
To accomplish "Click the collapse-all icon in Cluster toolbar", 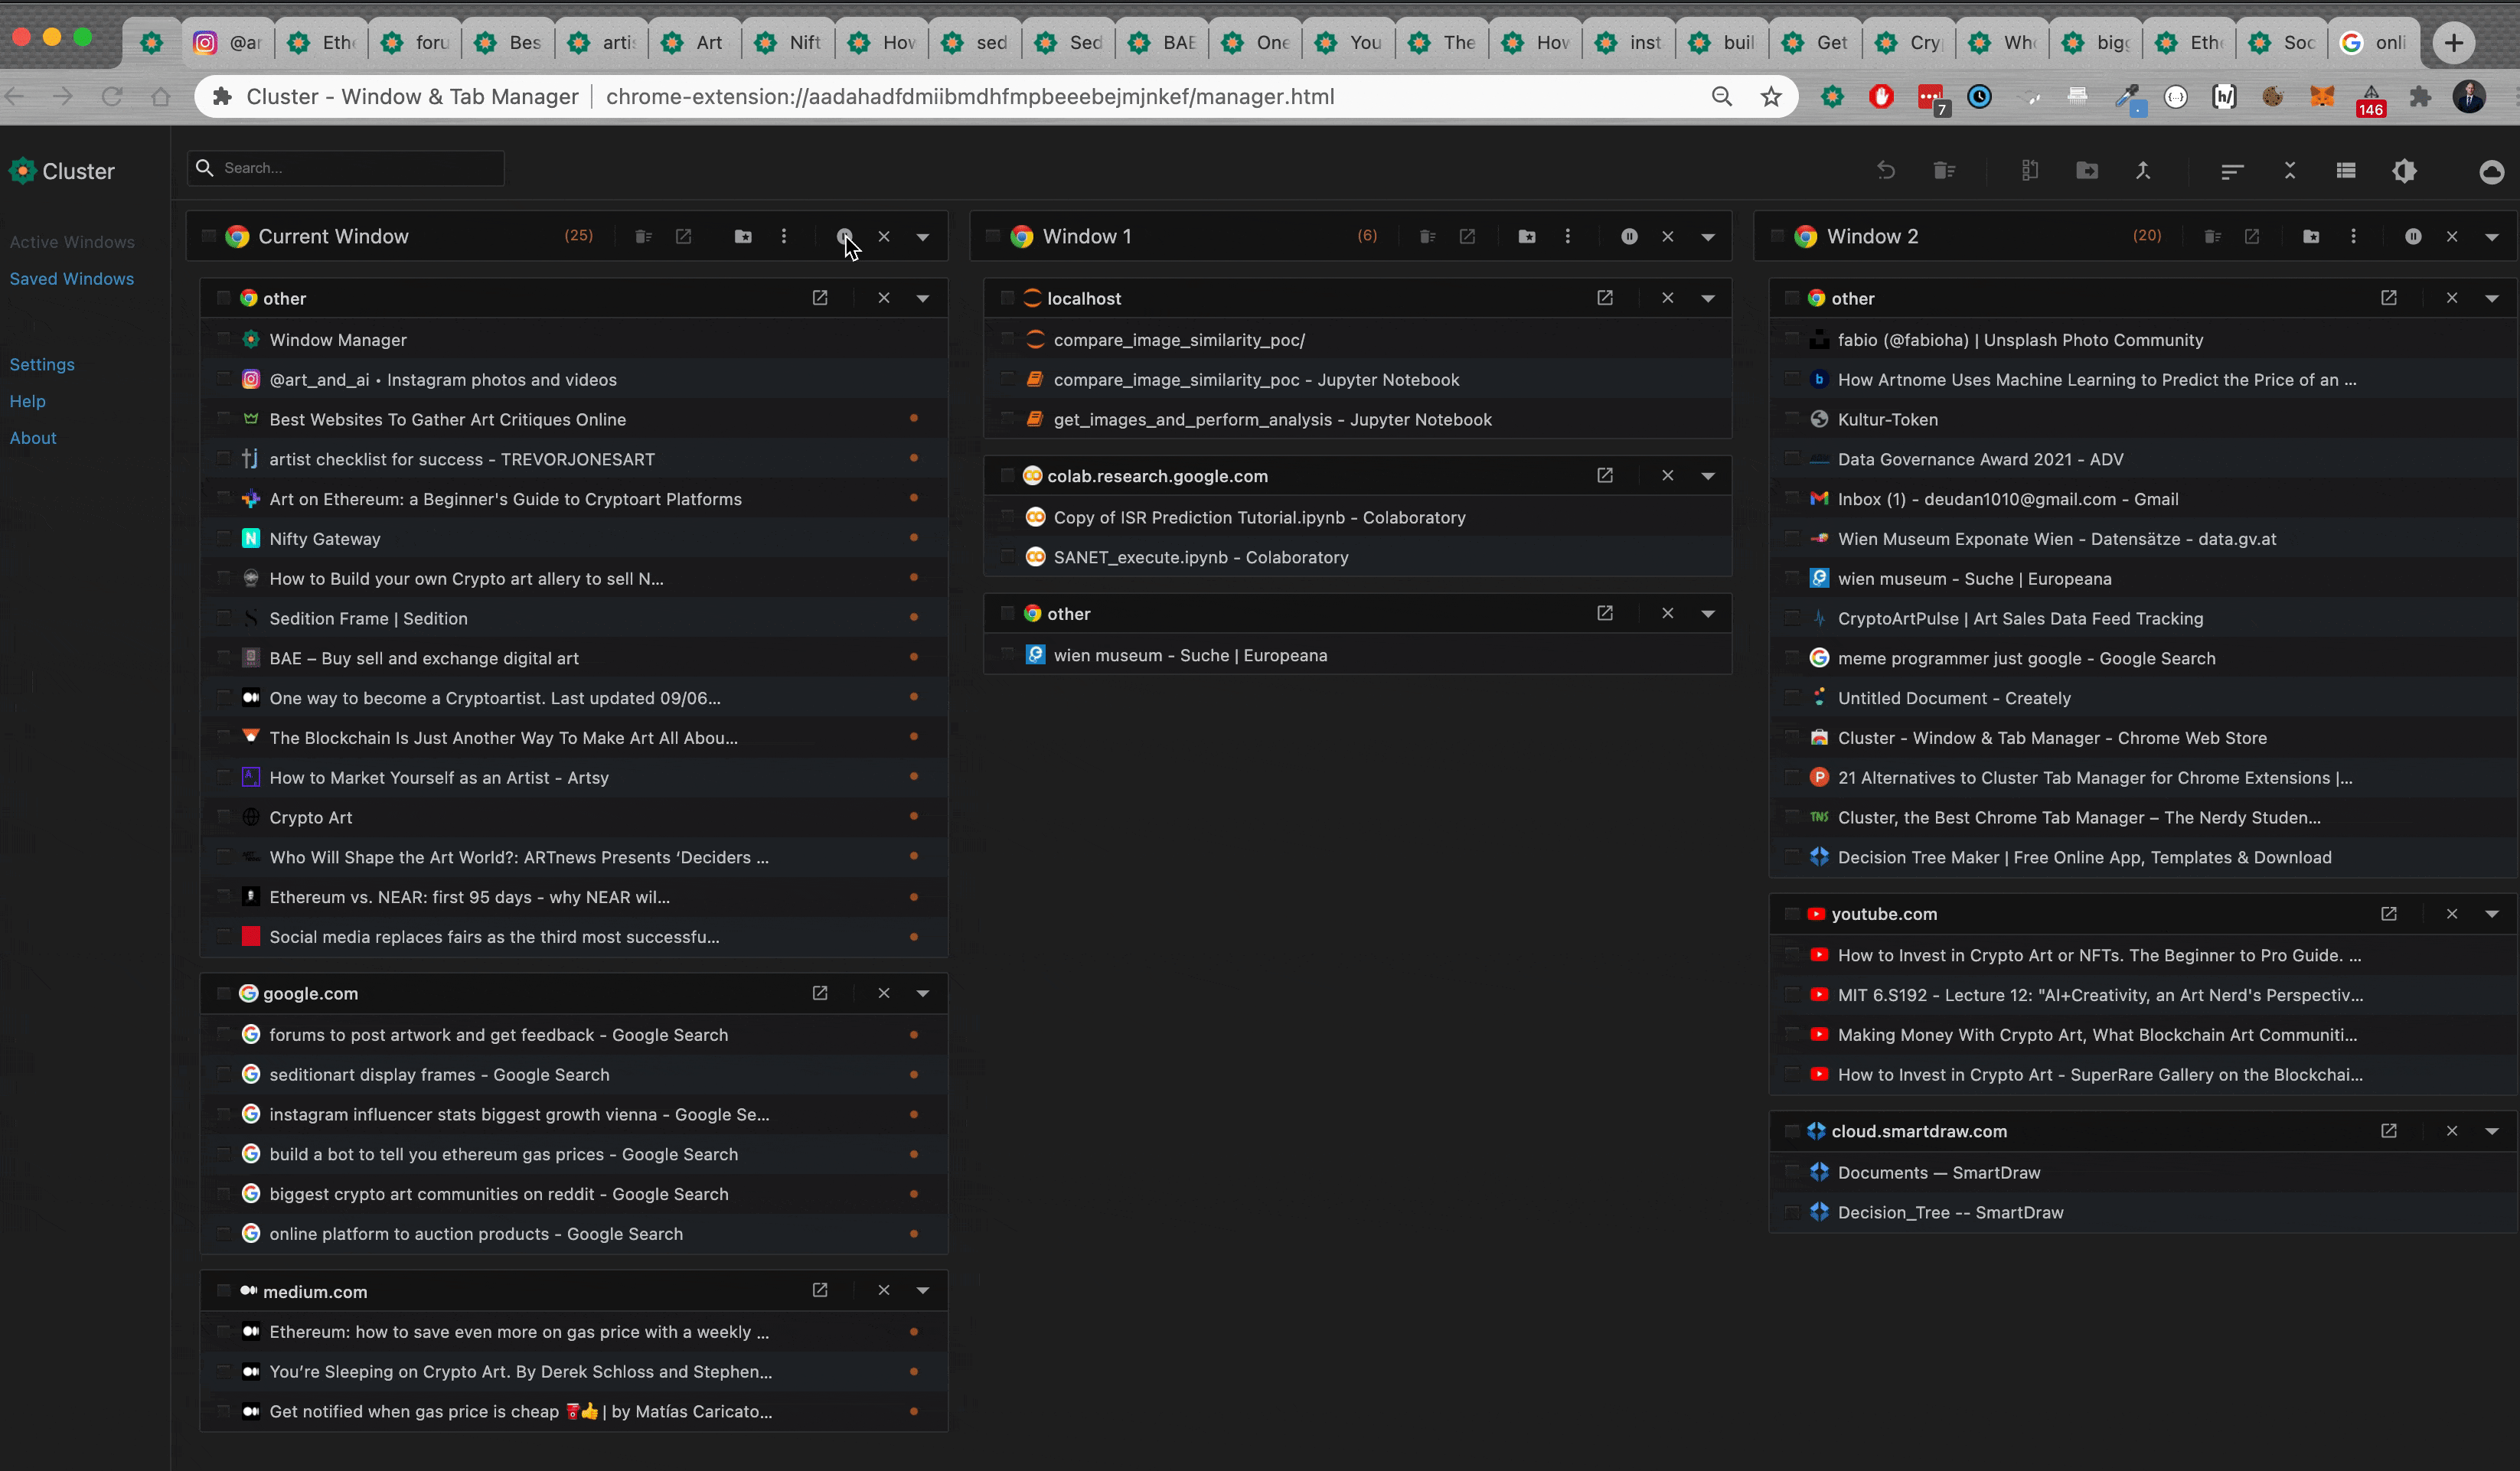I will (2289, 170).
